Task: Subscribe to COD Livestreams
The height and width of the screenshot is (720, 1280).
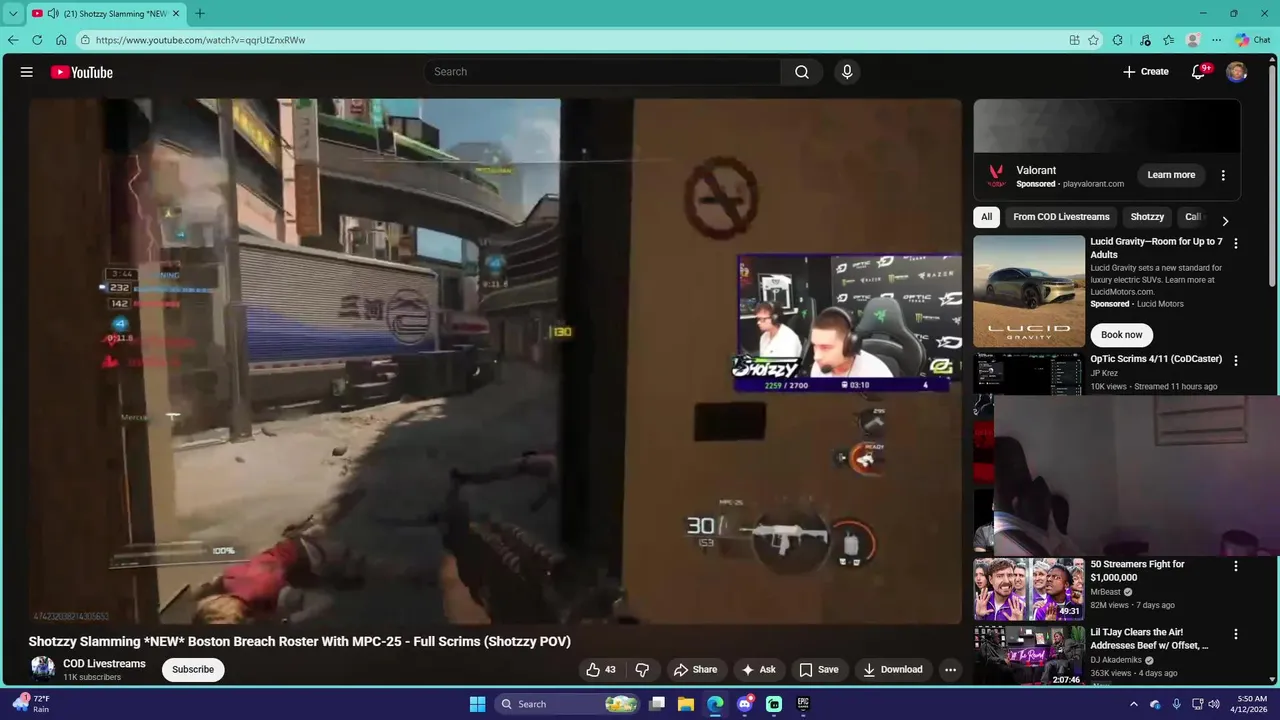Action: point(193,670)
